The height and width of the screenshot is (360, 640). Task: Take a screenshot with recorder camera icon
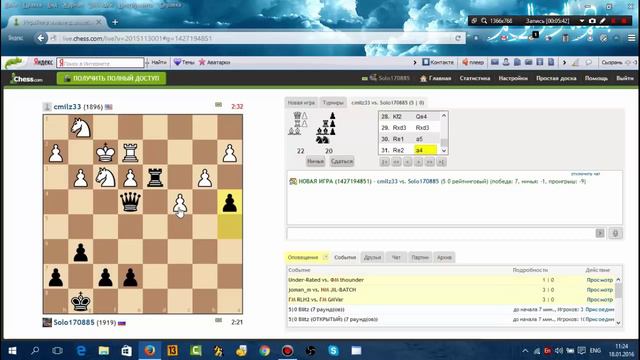point(592,21)
